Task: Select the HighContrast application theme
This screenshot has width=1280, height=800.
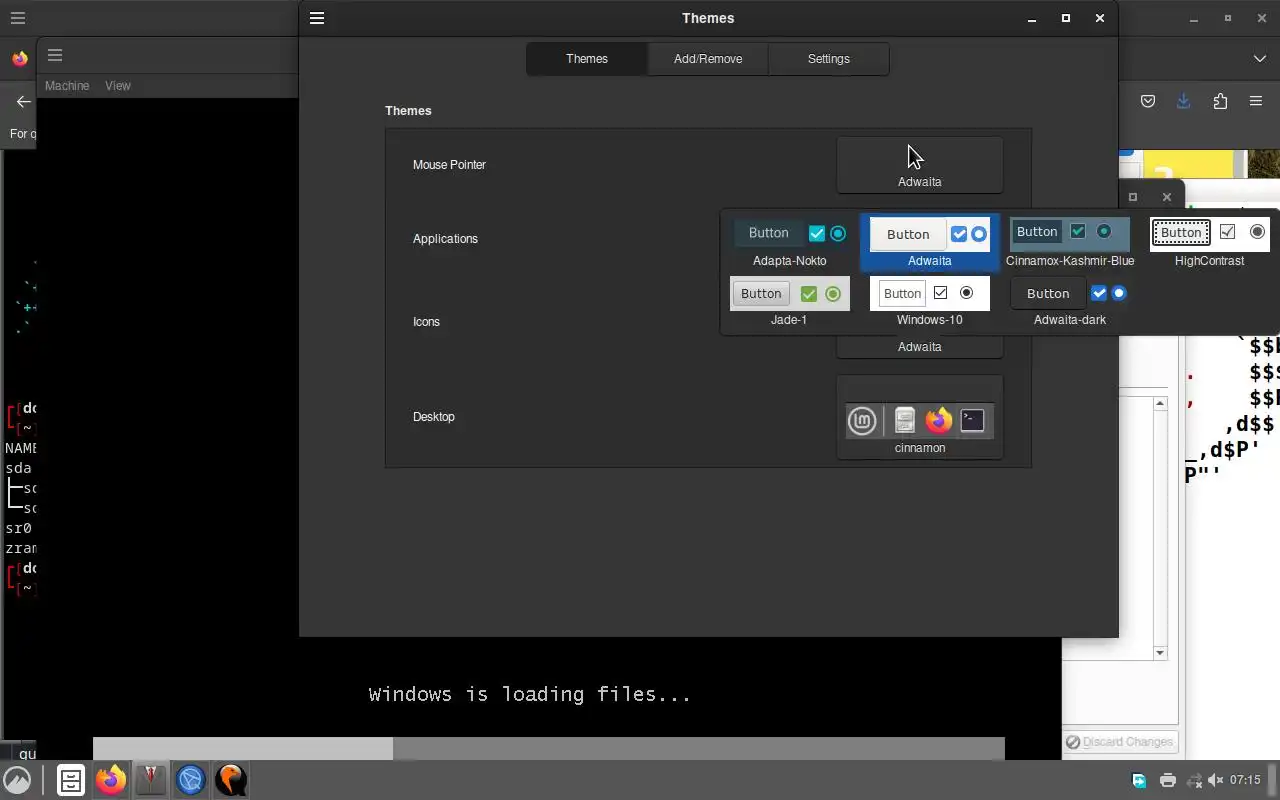Action: [1210, 244]
